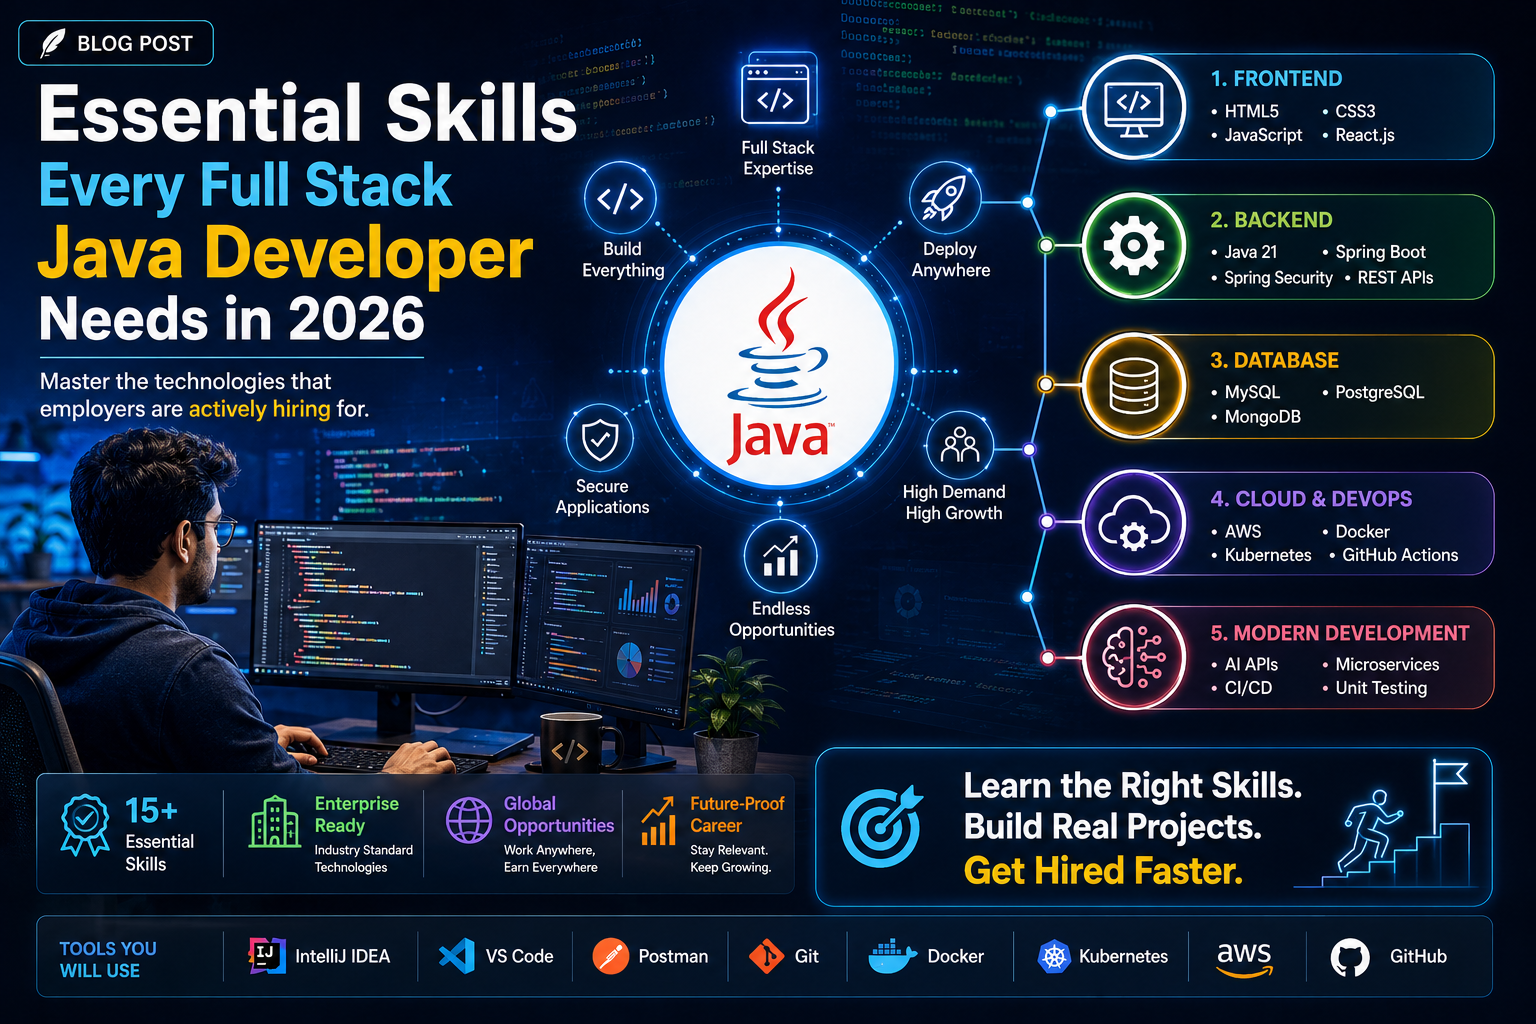Click the Future-Proof Career growth chart icon

658,822
